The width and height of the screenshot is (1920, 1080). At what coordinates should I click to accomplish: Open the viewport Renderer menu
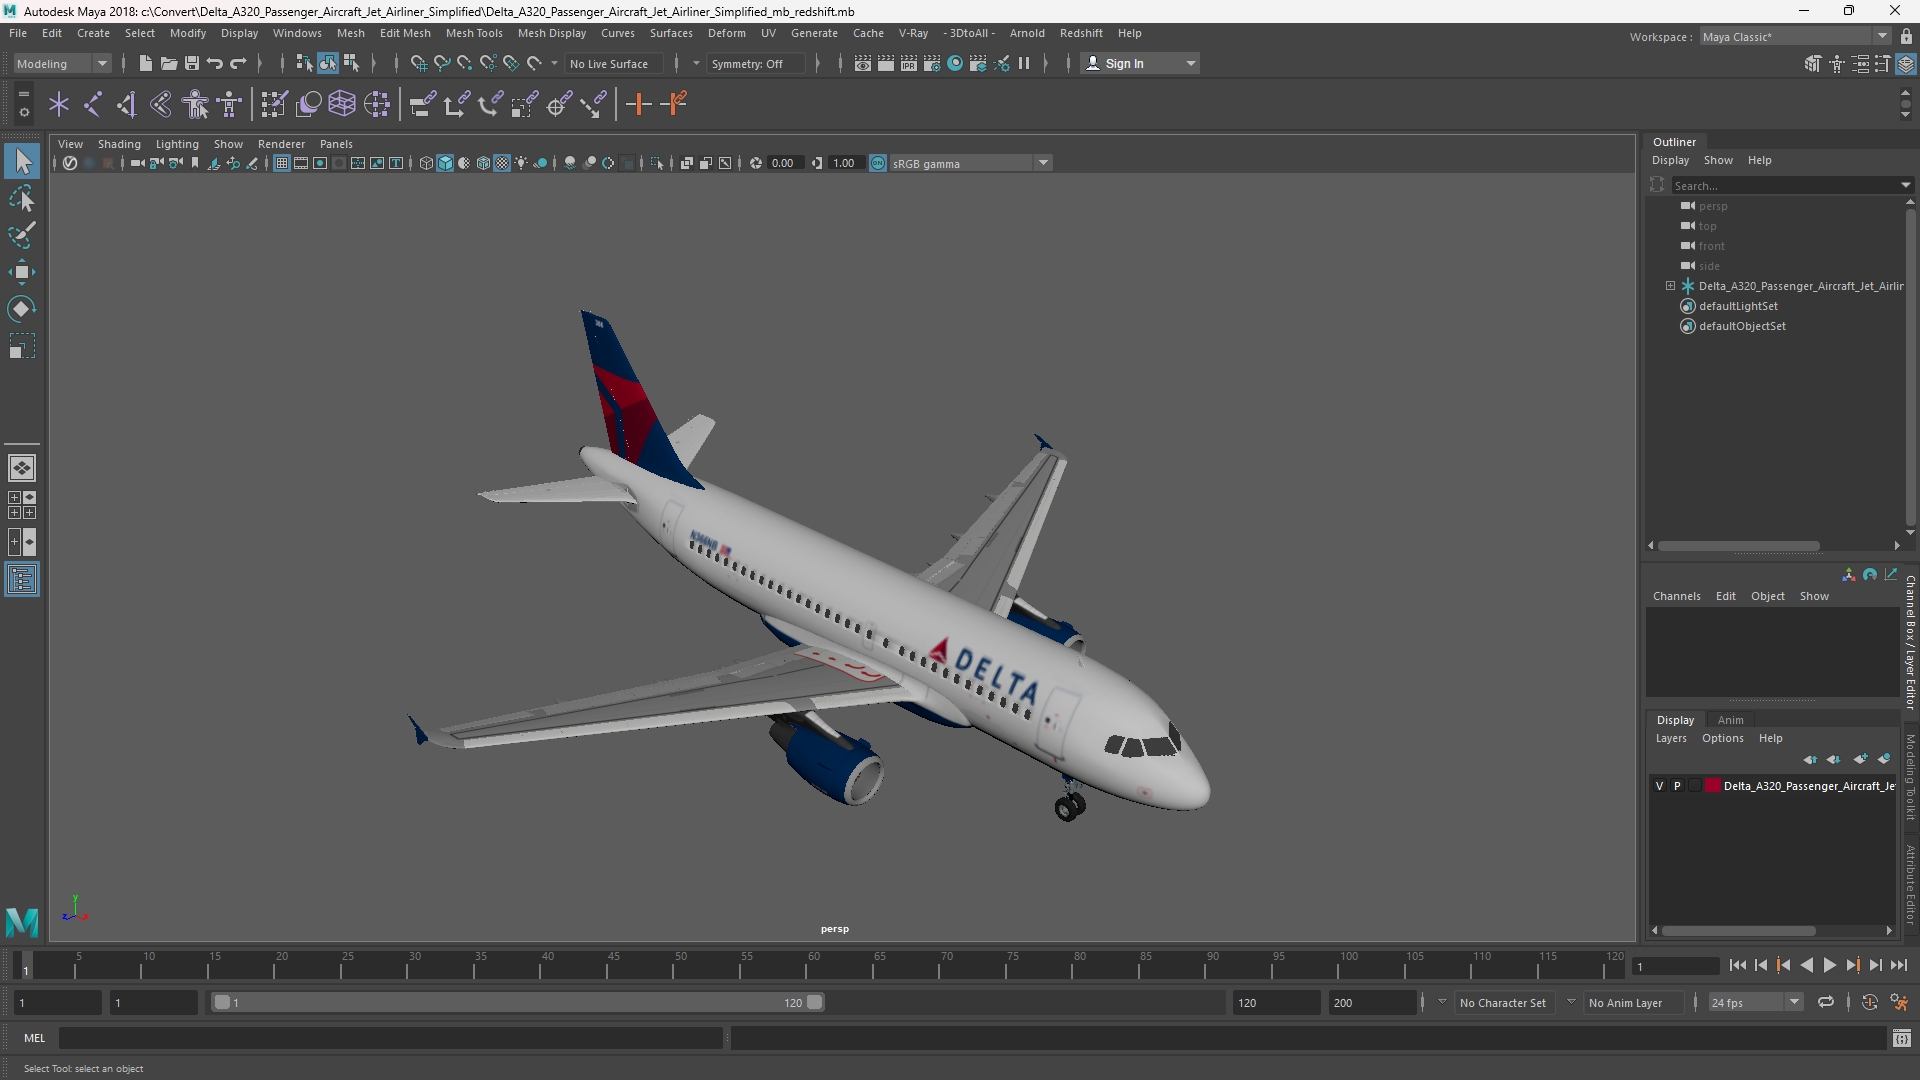(x=281, y=144)
